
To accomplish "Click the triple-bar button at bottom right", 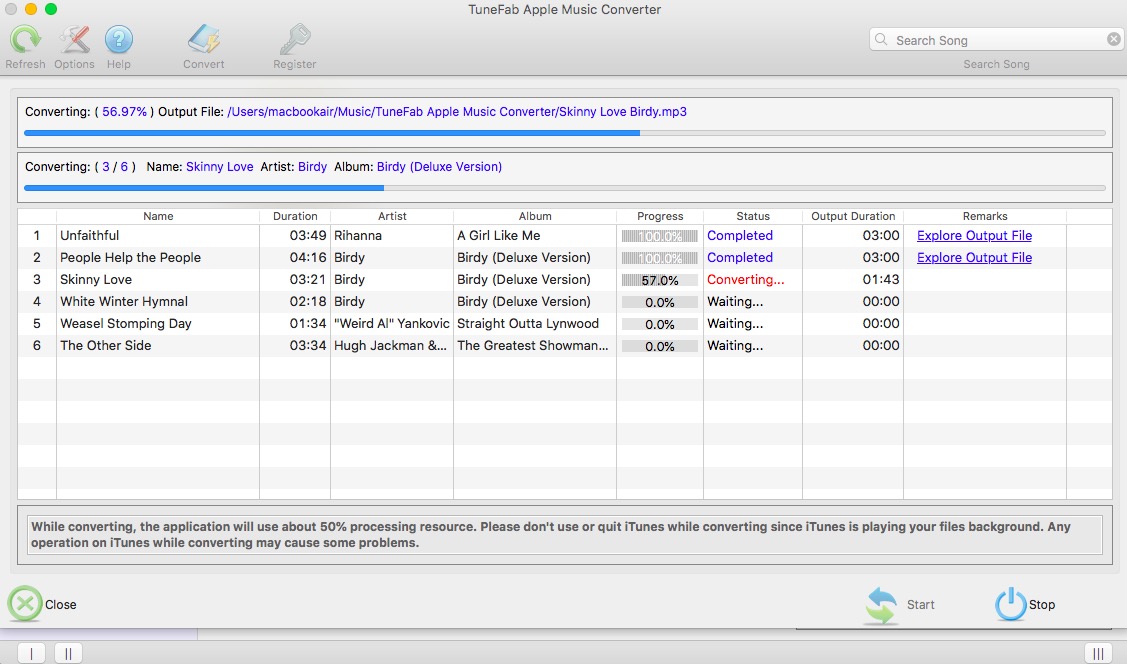I will pyautogui.click(x=1098, y=653).
